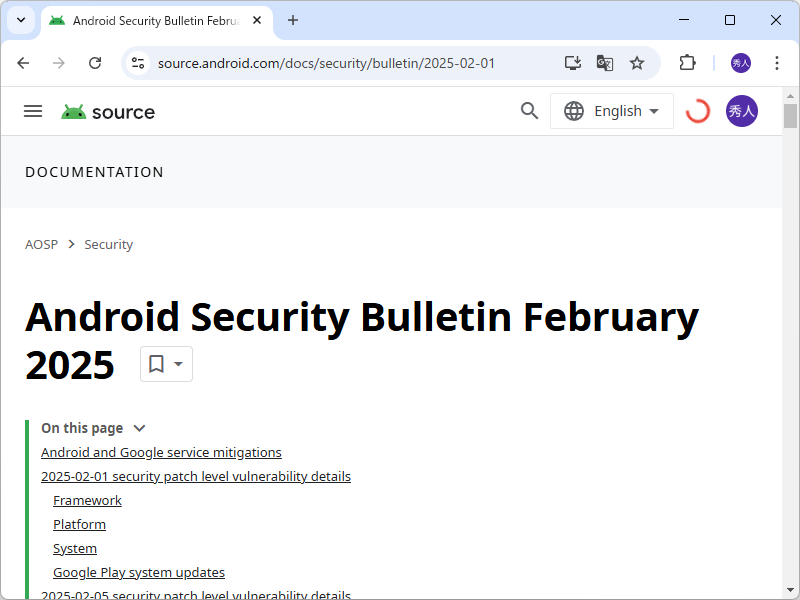Open the English language dropdown

point(612,111)
